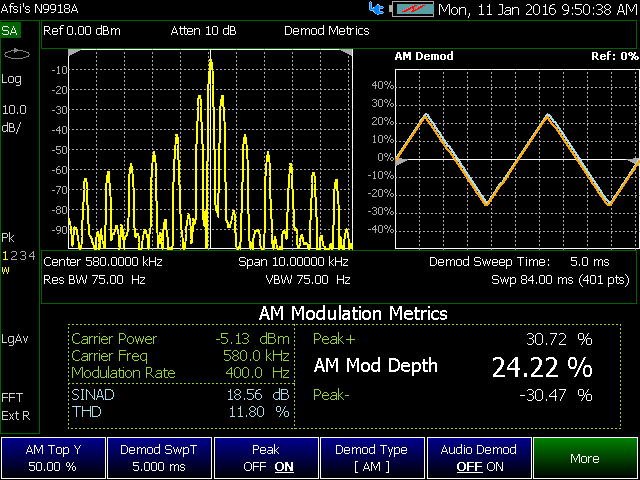This screenshot has height=480, width=640.
Task: Click the power plug charging icon
Action: pos(376,9)
